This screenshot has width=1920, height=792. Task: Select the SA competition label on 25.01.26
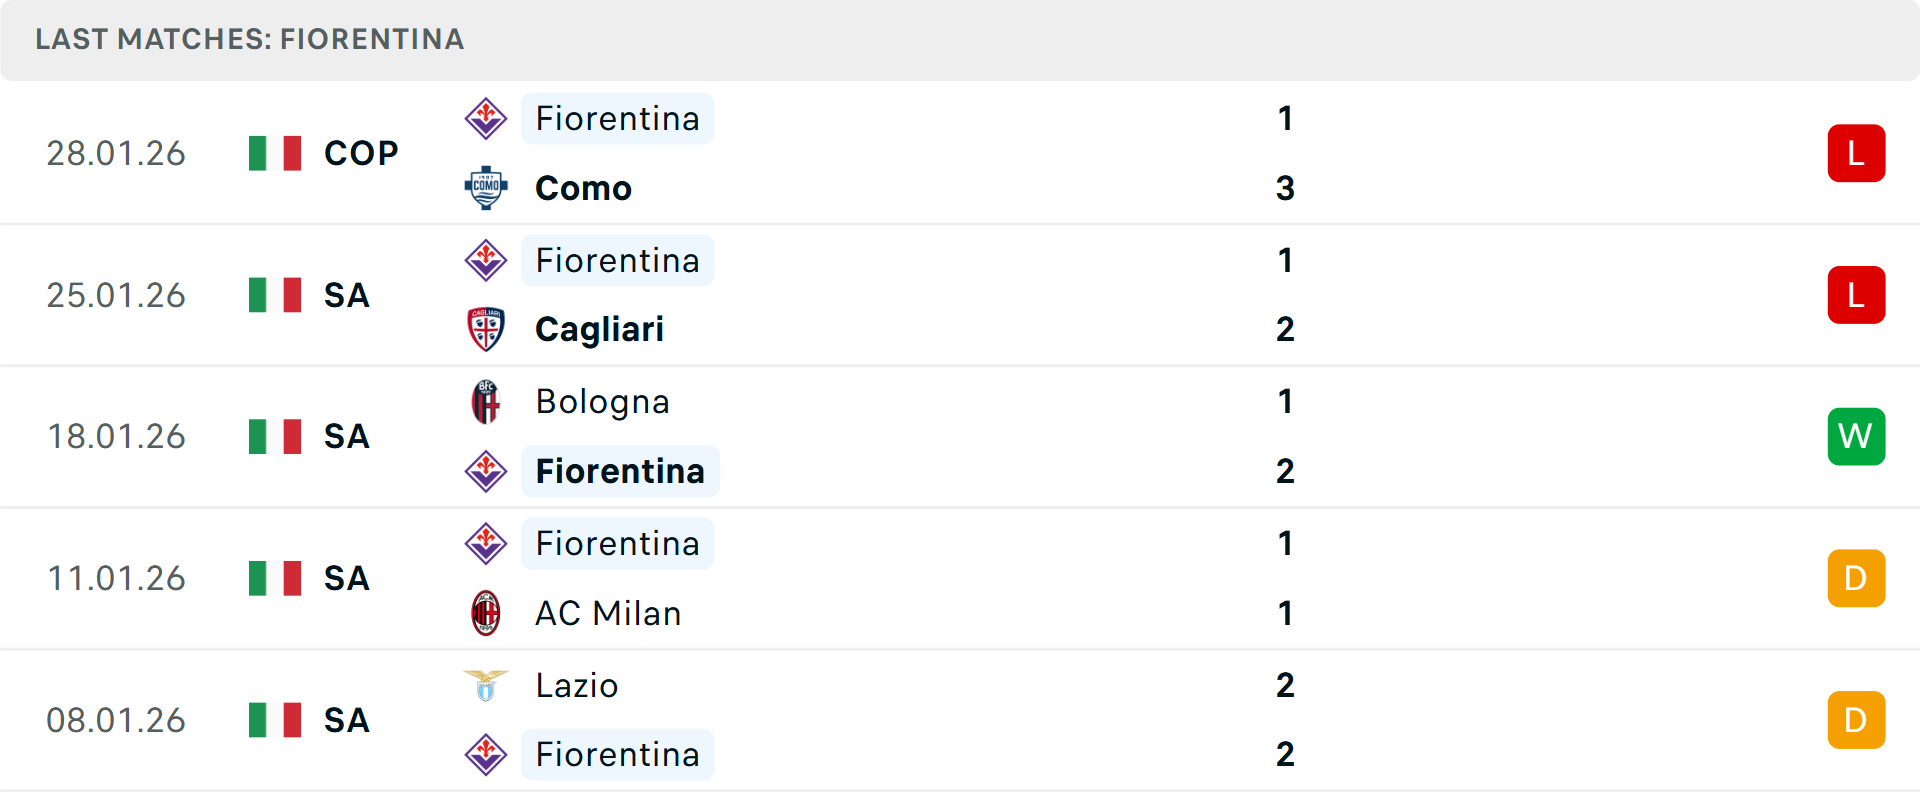346,295
